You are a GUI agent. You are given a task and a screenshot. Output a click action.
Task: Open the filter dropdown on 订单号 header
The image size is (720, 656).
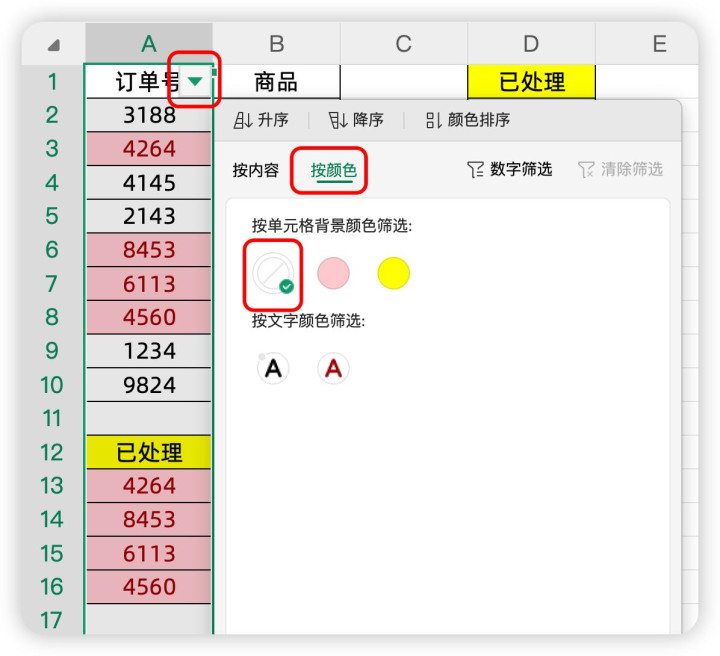(195, 82)
